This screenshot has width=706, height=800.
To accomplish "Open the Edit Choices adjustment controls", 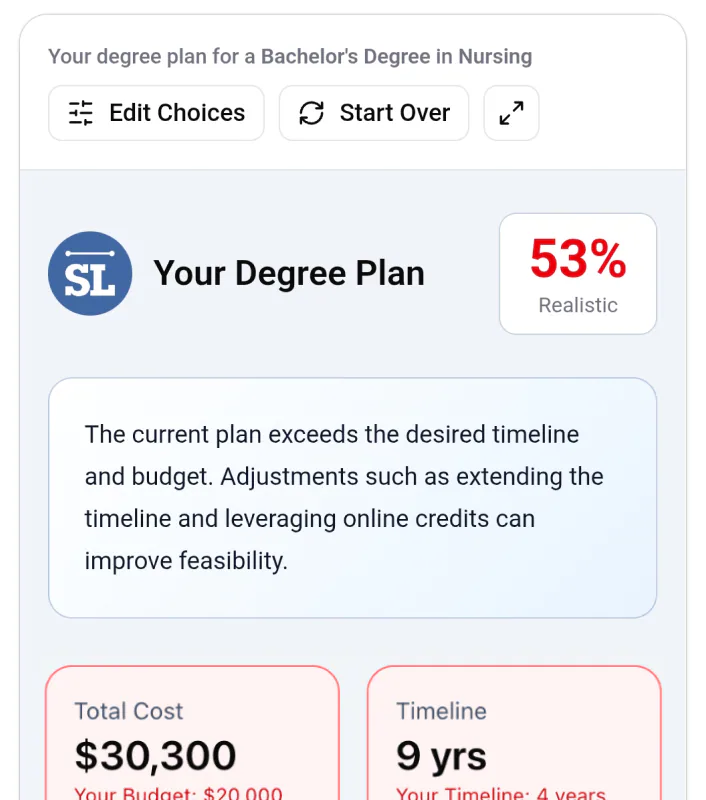I will click(x=156, y=113).
